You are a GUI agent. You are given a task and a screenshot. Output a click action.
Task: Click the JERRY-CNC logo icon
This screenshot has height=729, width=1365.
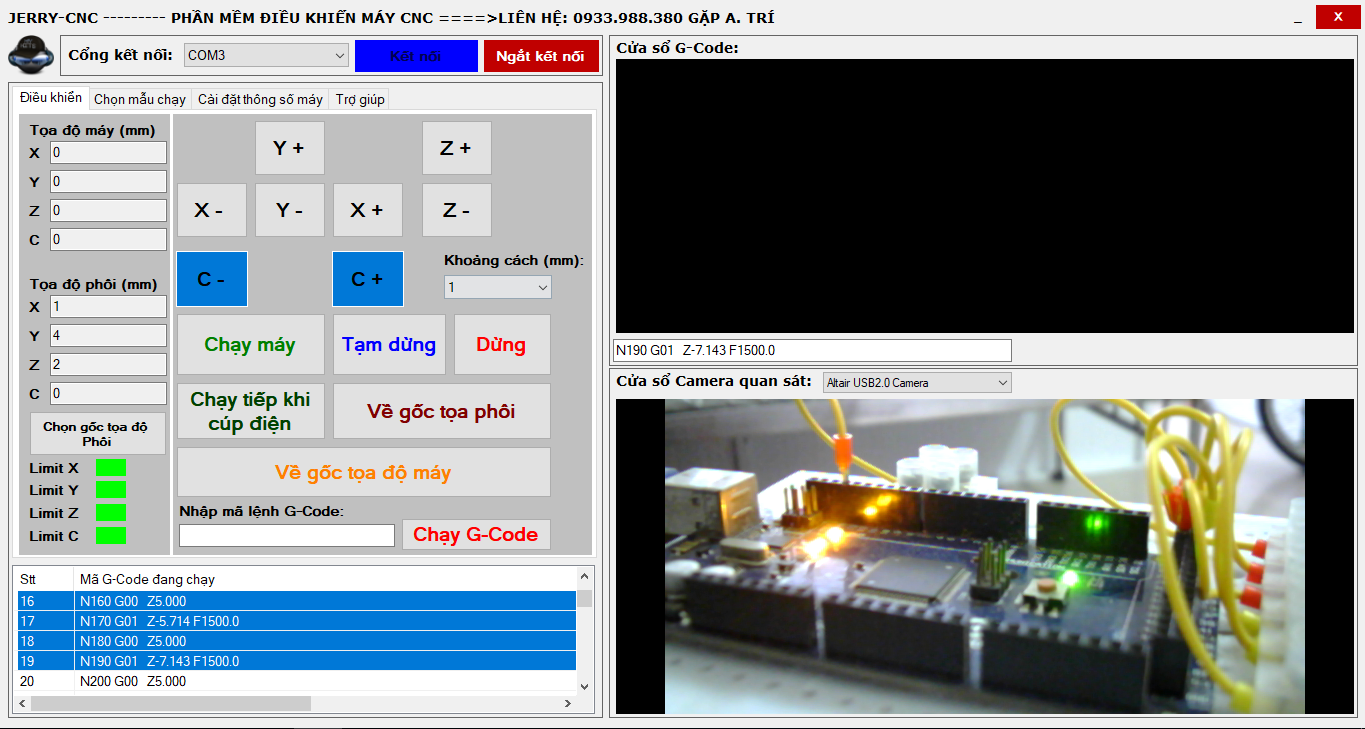coord(31,55)
